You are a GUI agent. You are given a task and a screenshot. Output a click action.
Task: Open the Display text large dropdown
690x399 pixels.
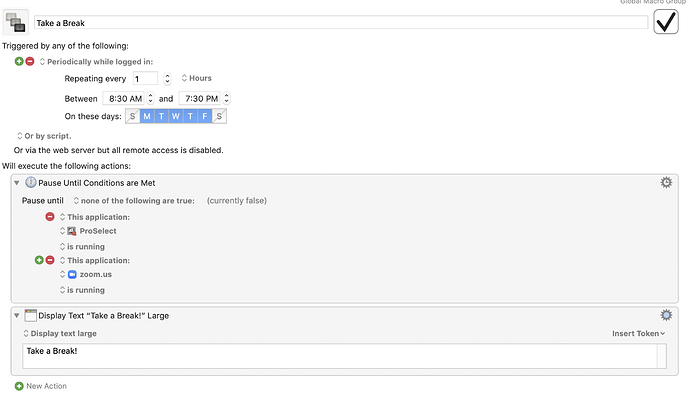pos(60,333)
